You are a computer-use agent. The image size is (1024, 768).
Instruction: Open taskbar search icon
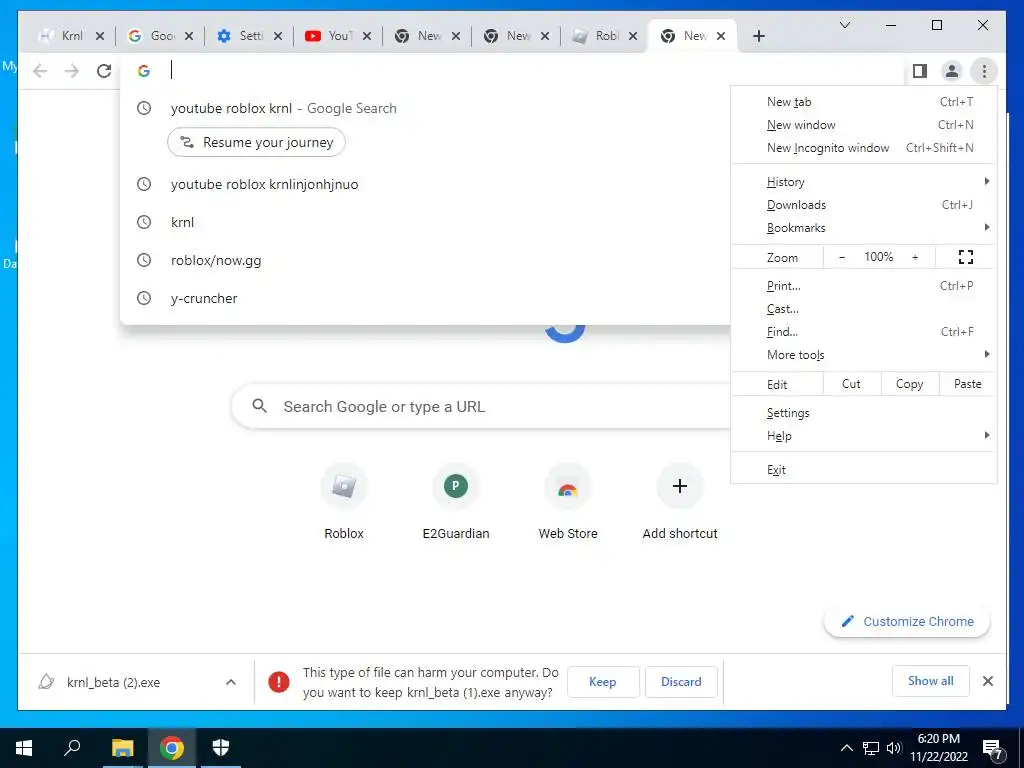point(72,748)
